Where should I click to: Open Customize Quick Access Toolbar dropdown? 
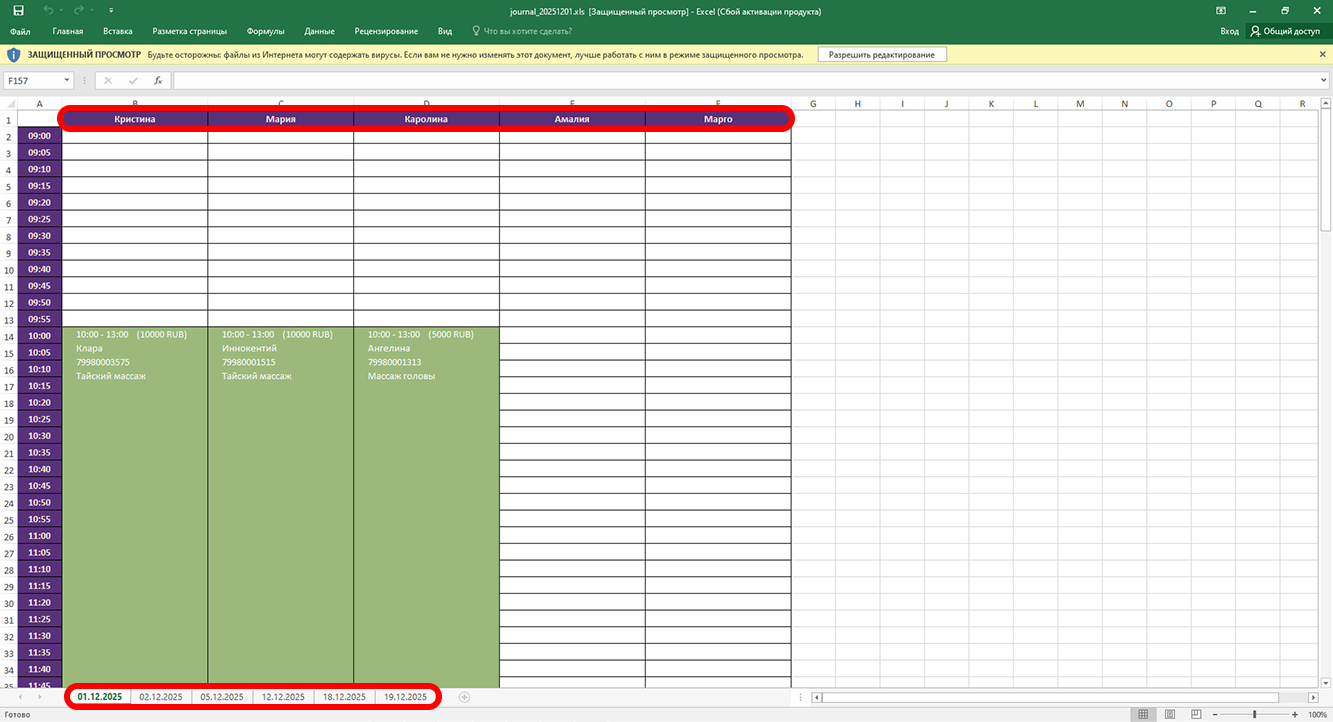click(111, 10)
